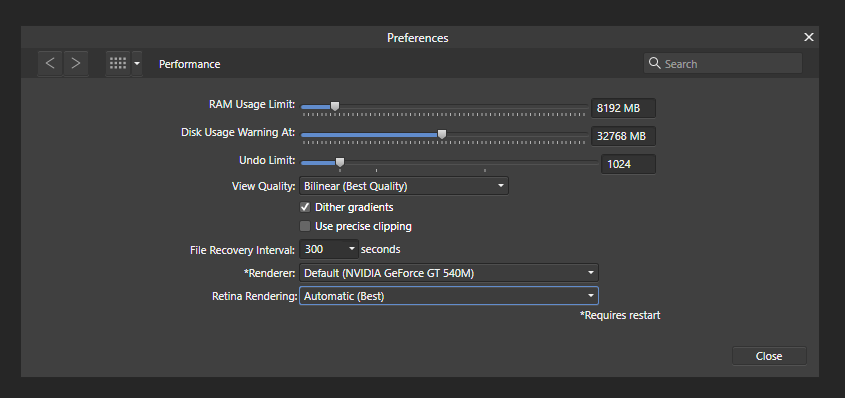845x398 pixels.
Task: Click the Undo Limit slider handle
Action: click(340, 162)
